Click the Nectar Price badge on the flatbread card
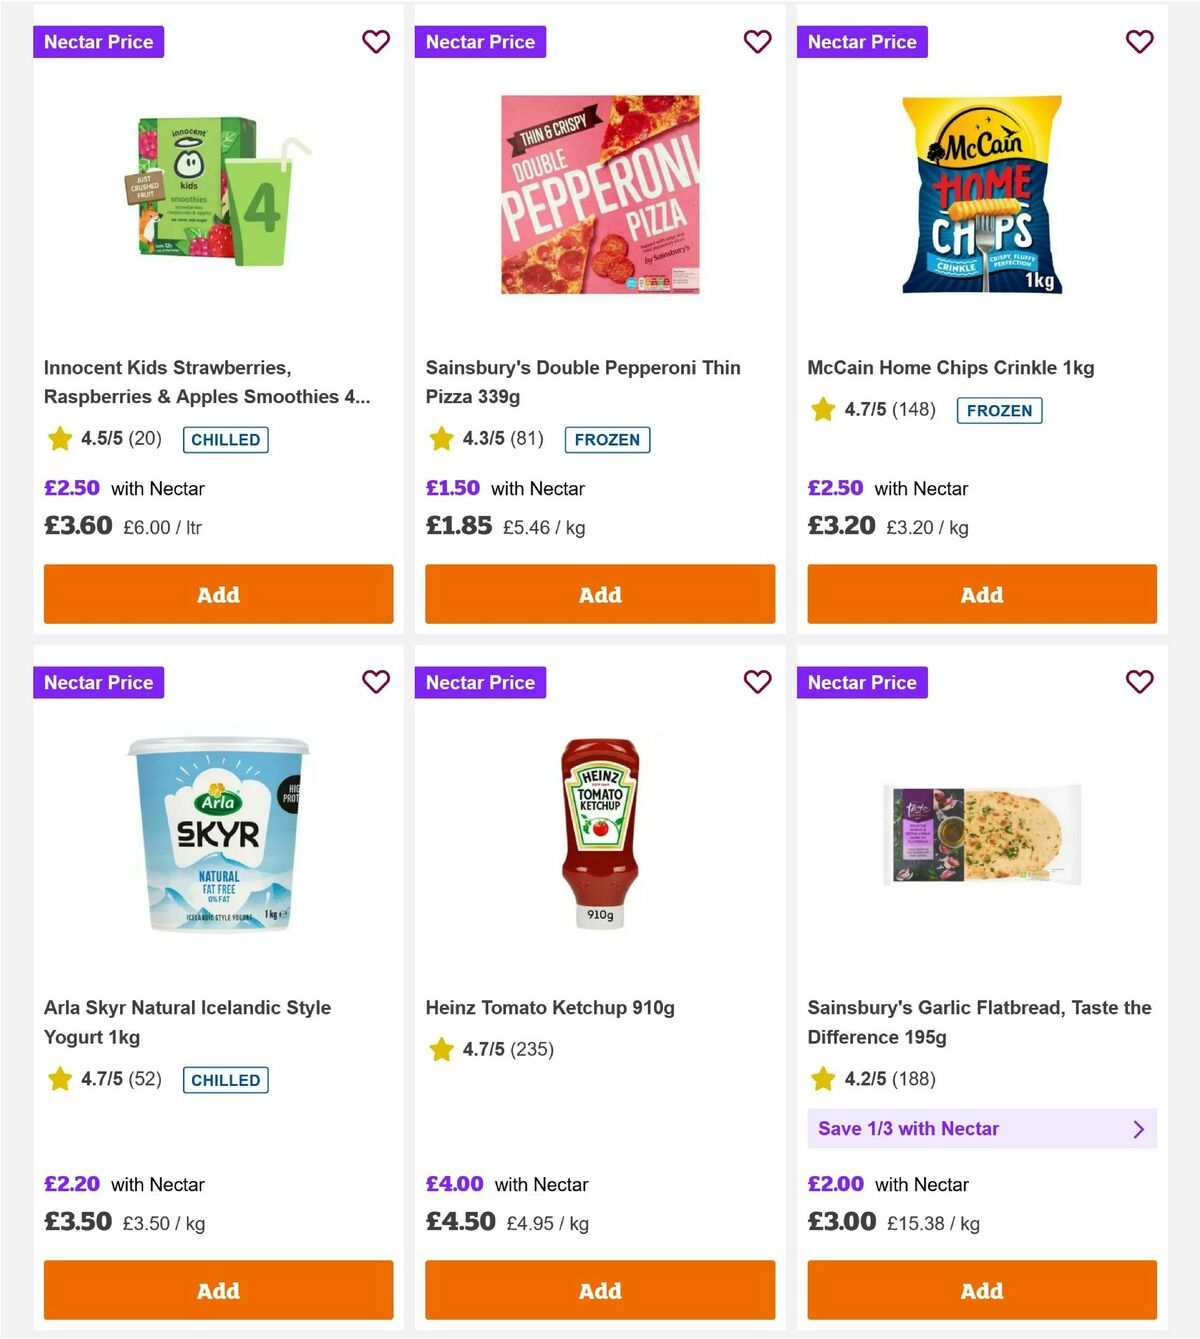Viewport: 1200px width, 1339px height. [862, 682]
